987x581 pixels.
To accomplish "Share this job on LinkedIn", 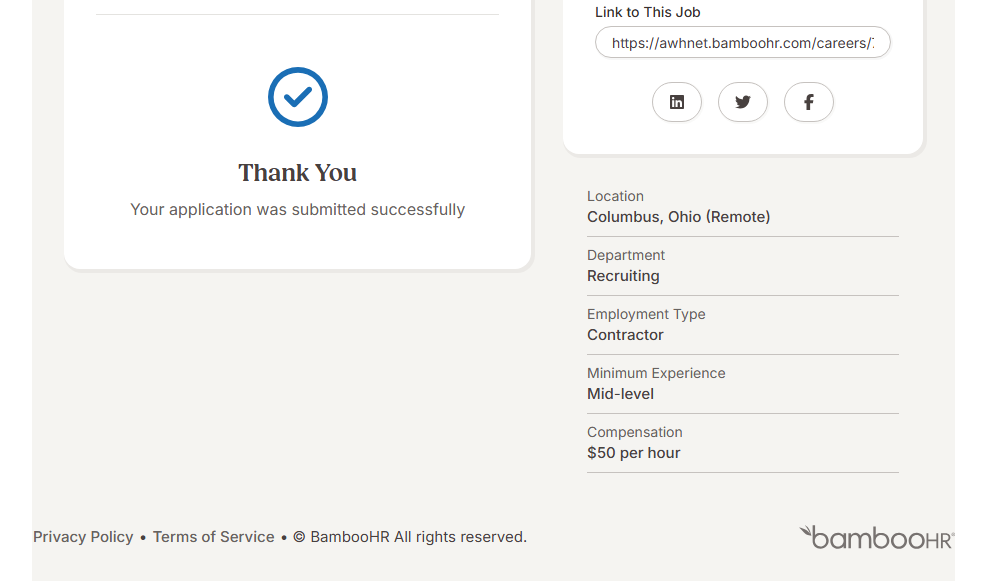I will (x=677, y=102).
